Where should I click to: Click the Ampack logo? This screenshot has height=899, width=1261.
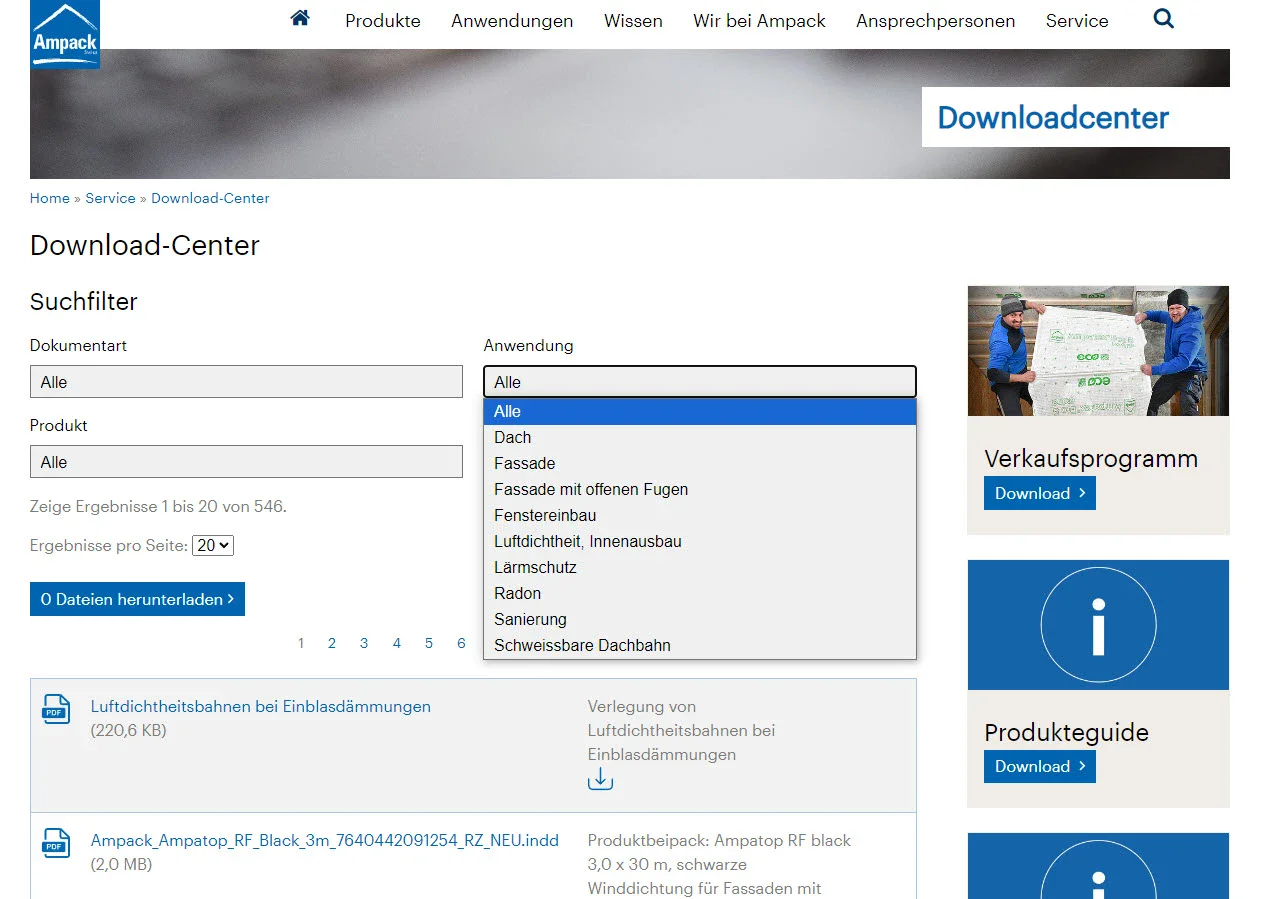click(x=65, y=34)
